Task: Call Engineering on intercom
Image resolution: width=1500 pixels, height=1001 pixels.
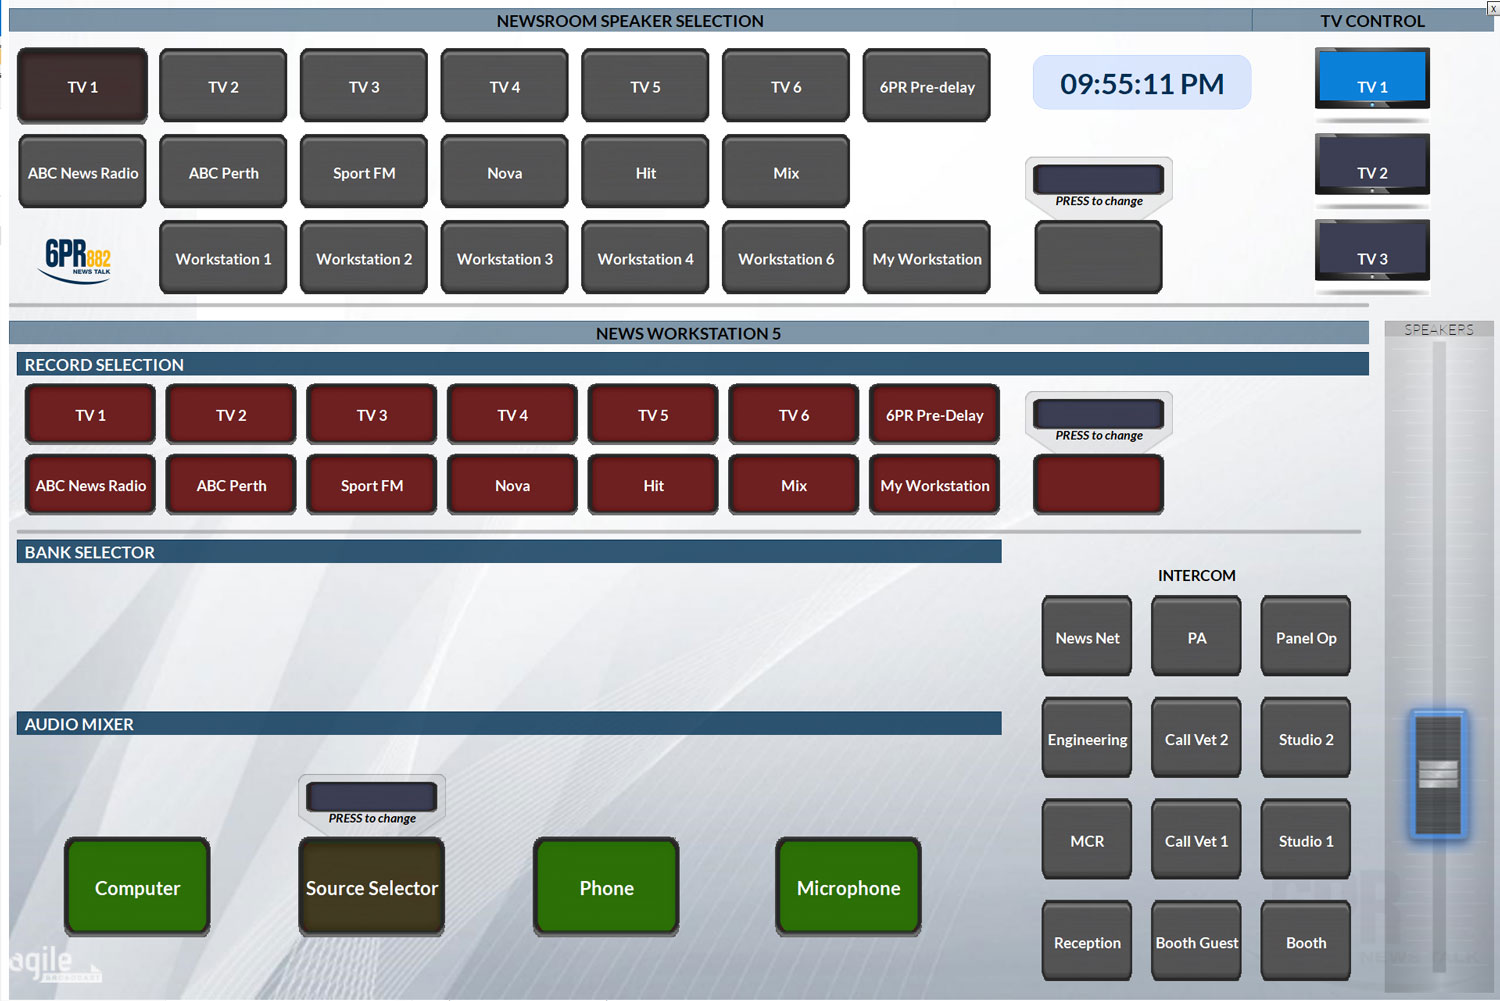Action: [1087, 739]
